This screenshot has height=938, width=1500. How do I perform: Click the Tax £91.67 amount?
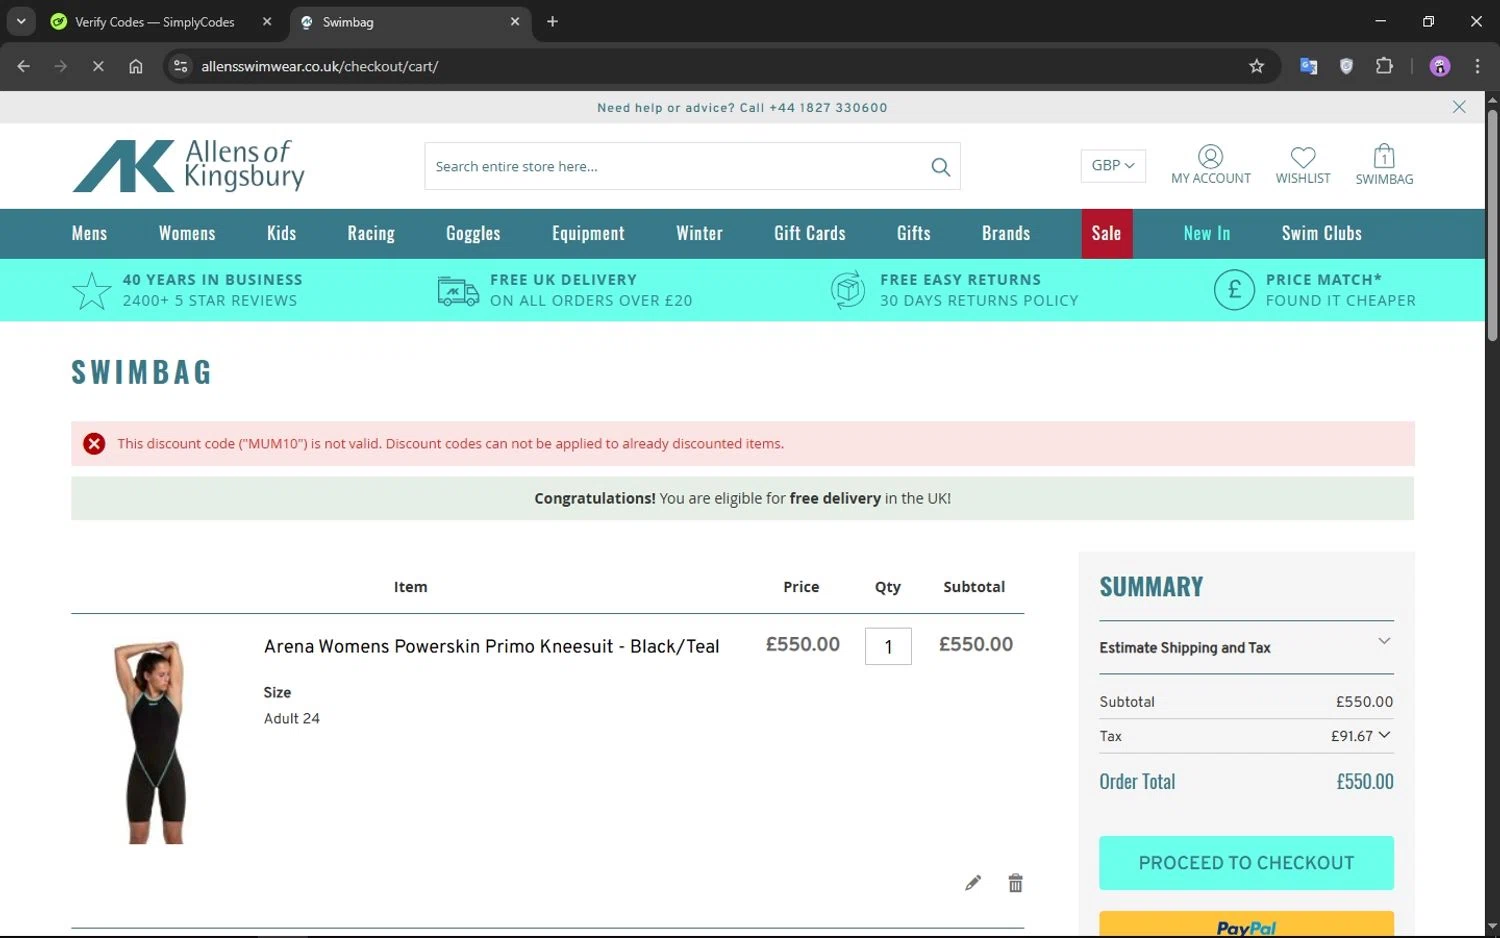(1351, 736)
